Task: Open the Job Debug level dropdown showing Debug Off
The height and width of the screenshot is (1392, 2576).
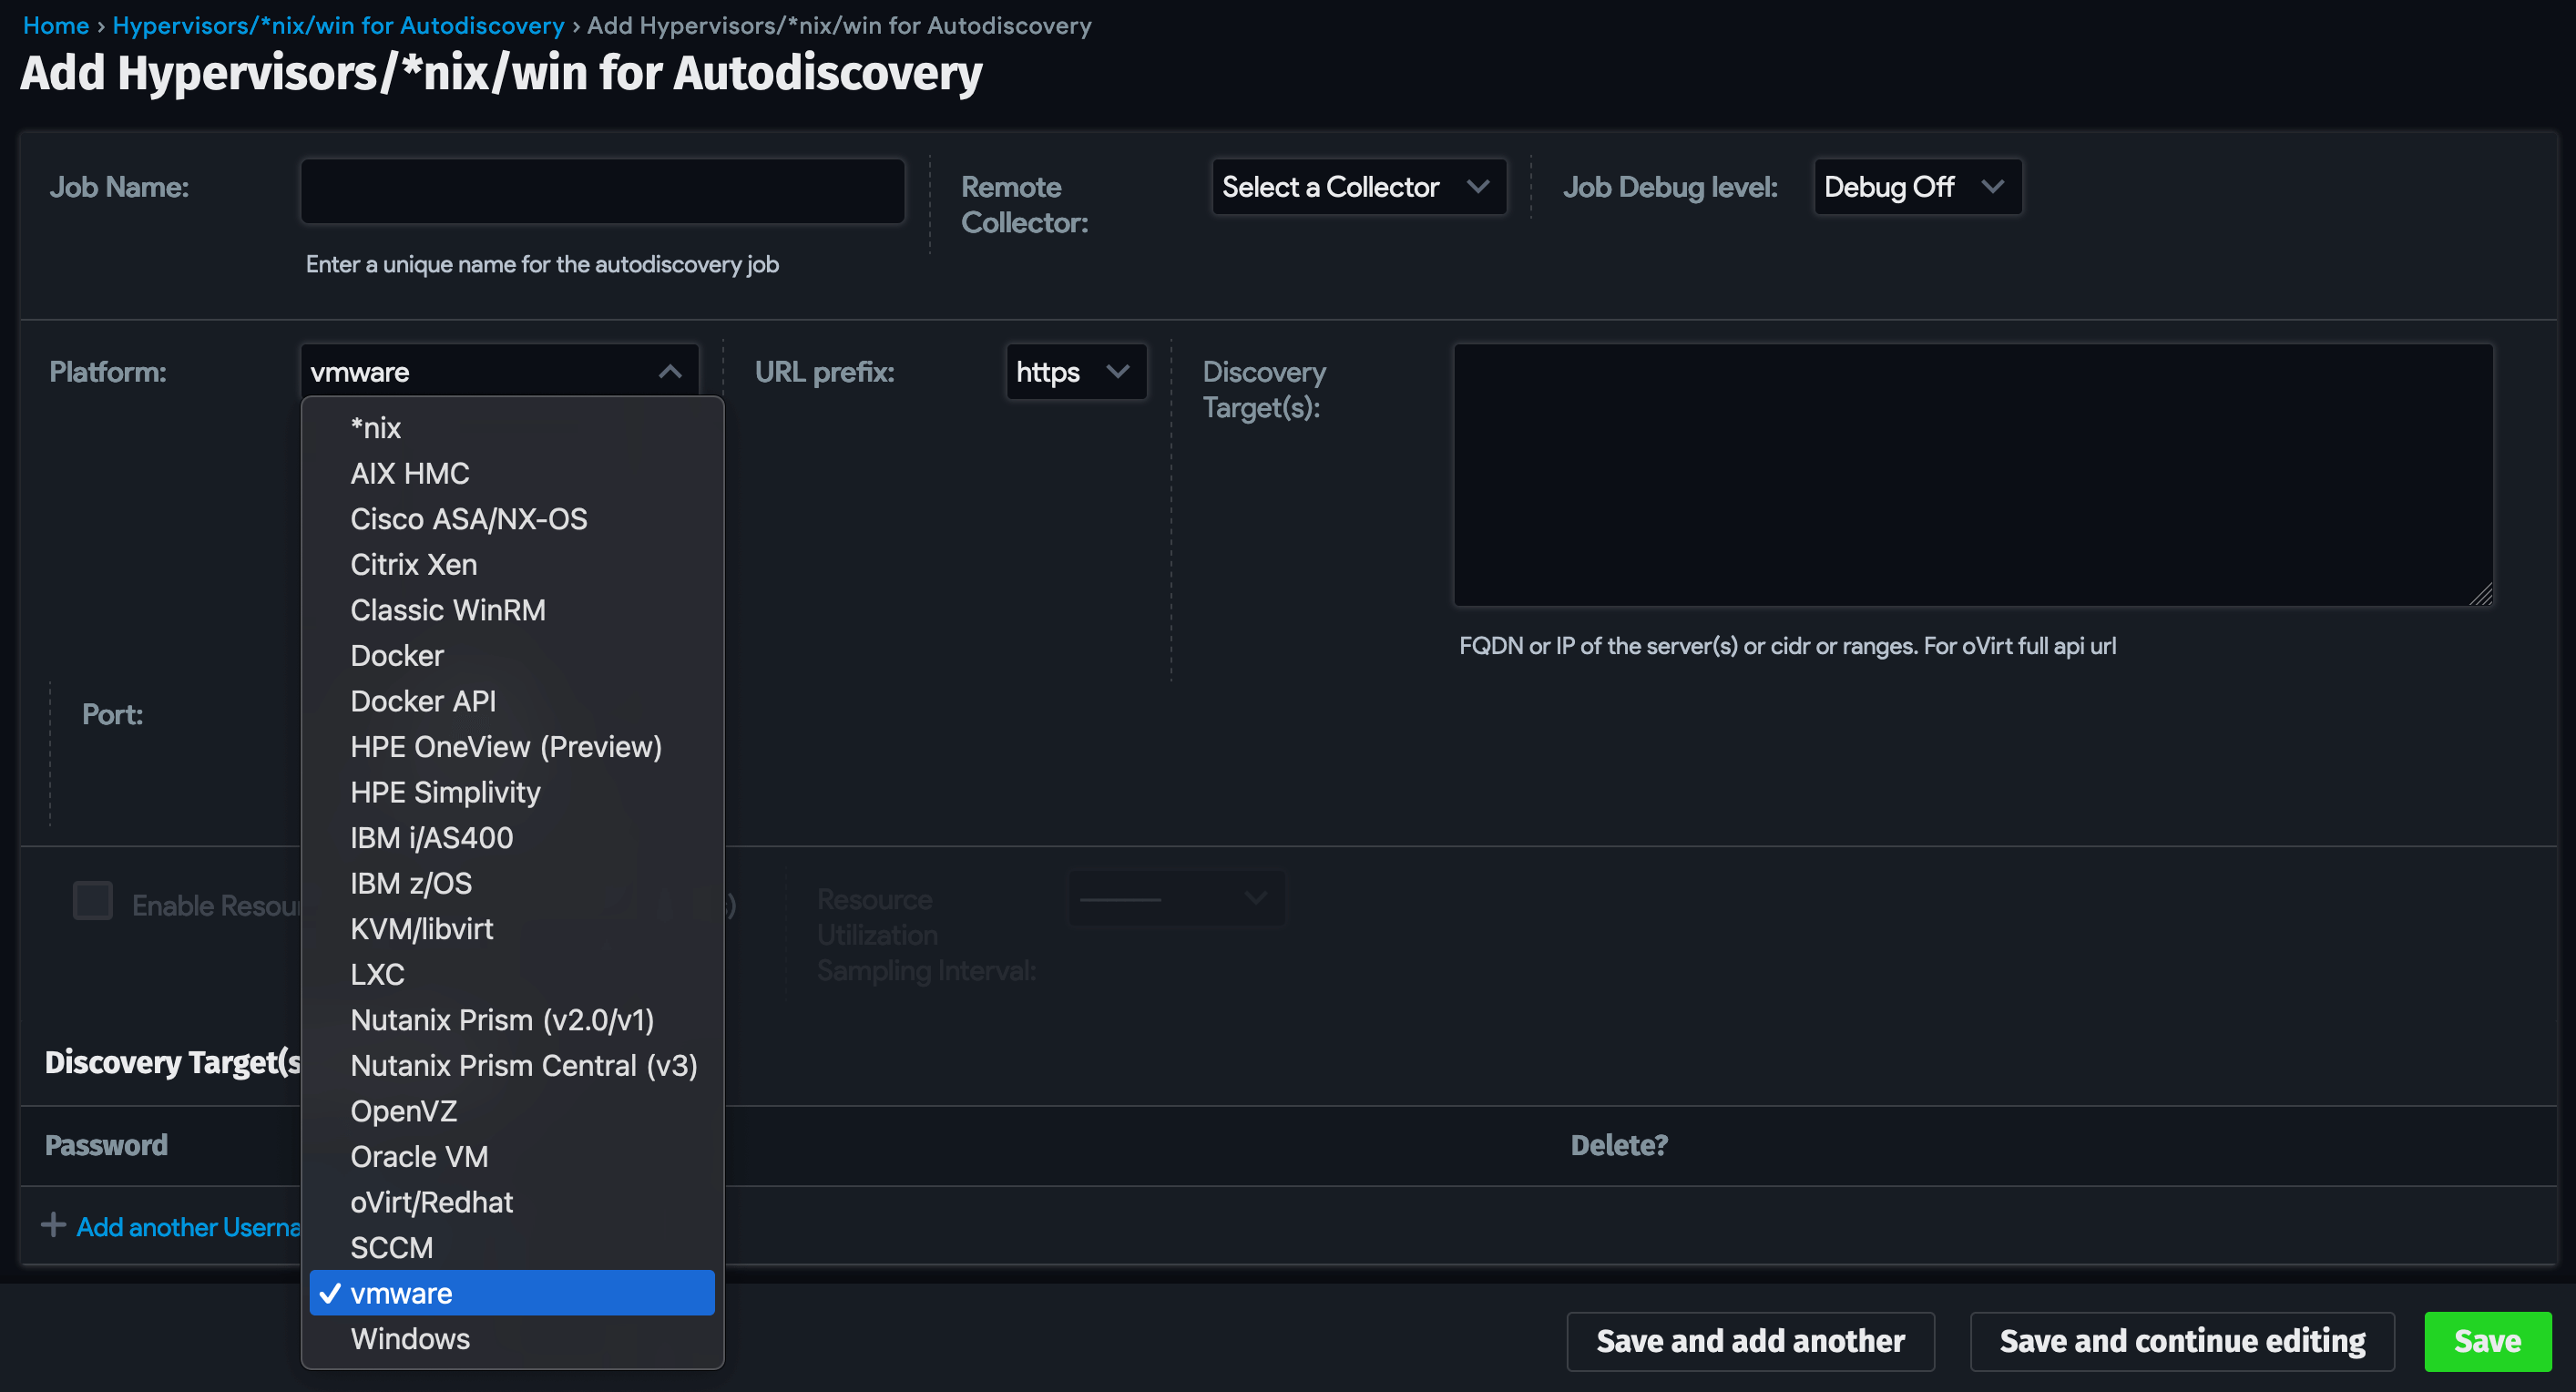Action: click(1916, 186)
